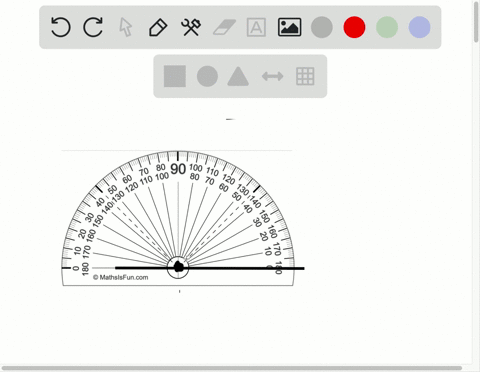This screenshot has width=480, height=372.
Task: Click the large 90 degree label on protractor
Action: [x=178, y=169]
